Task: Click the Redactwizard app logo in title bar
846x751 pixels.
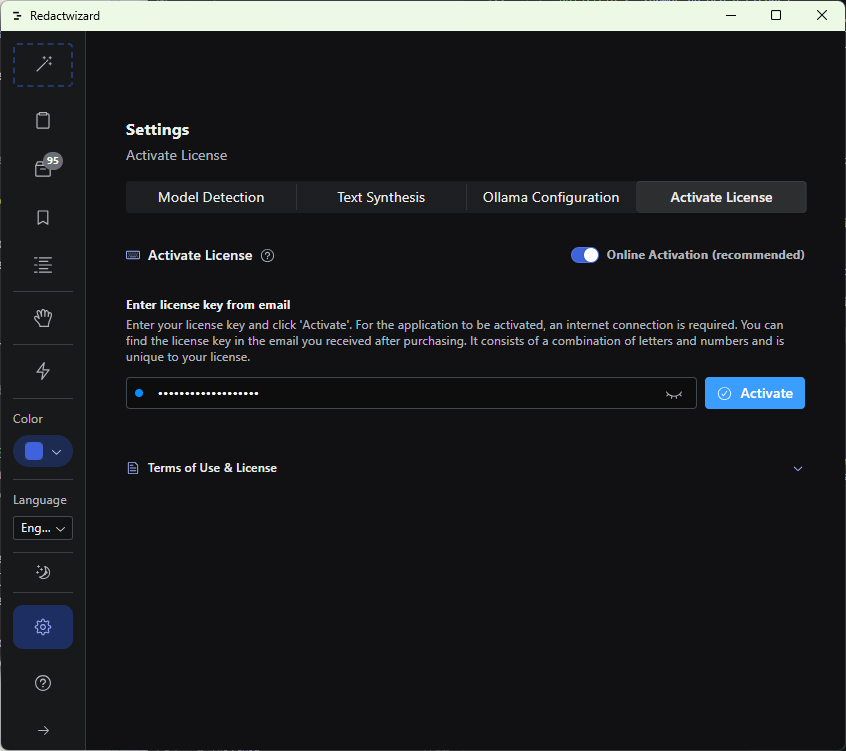Action: [17, 16]
